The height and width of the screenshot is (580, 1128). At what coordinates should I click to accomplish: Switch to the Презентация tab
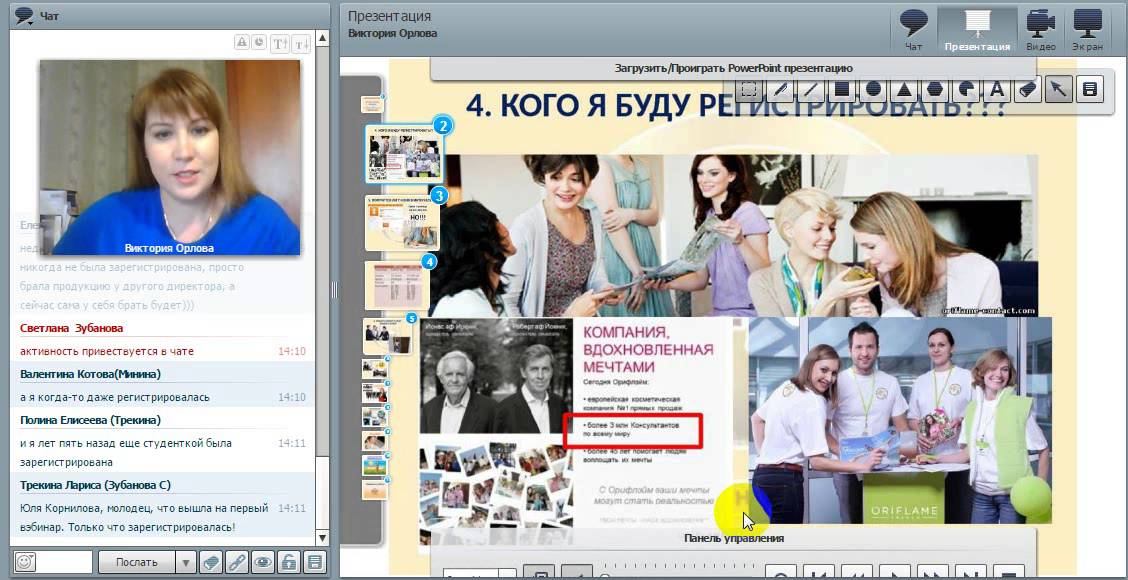coord(977,30)
